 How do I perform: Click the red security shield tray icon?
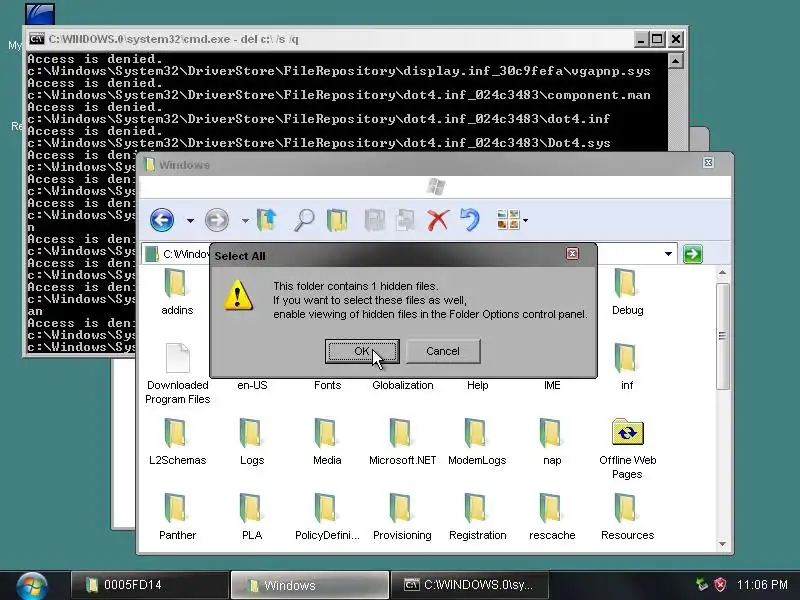click(x=720, y=584)
